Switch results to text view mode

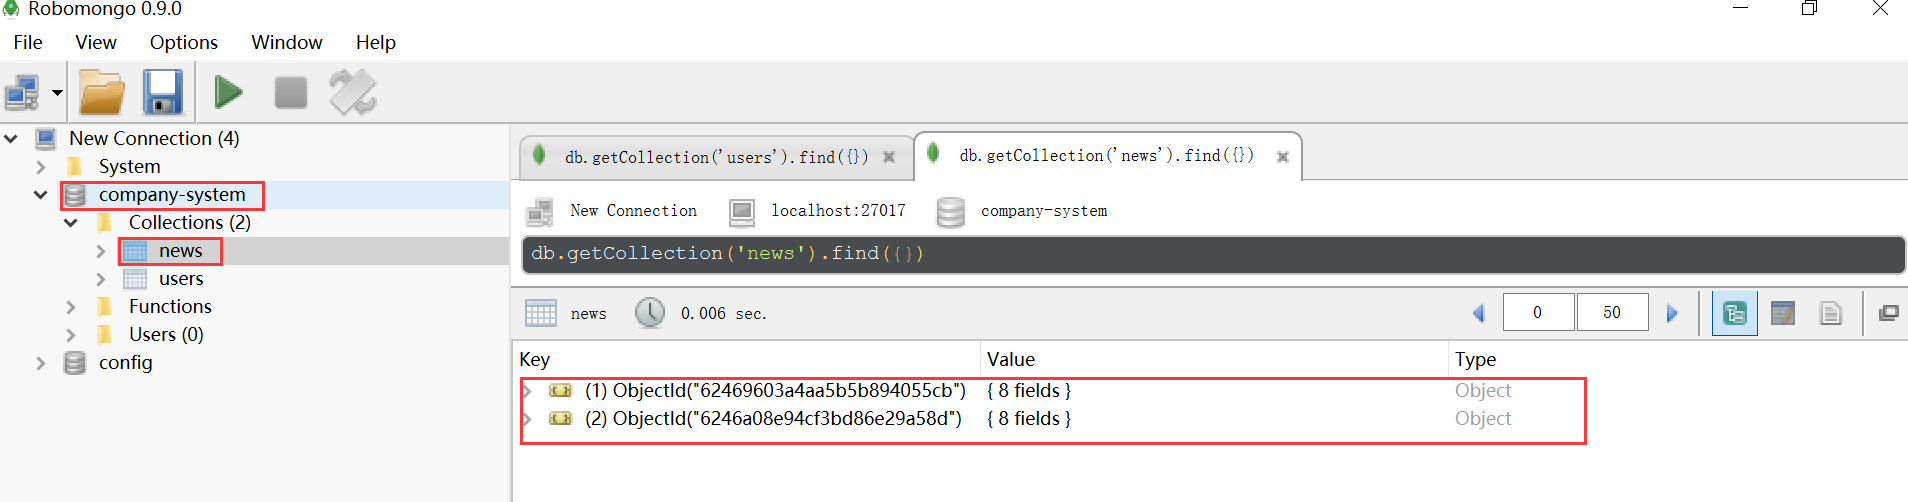(1830, 314)
